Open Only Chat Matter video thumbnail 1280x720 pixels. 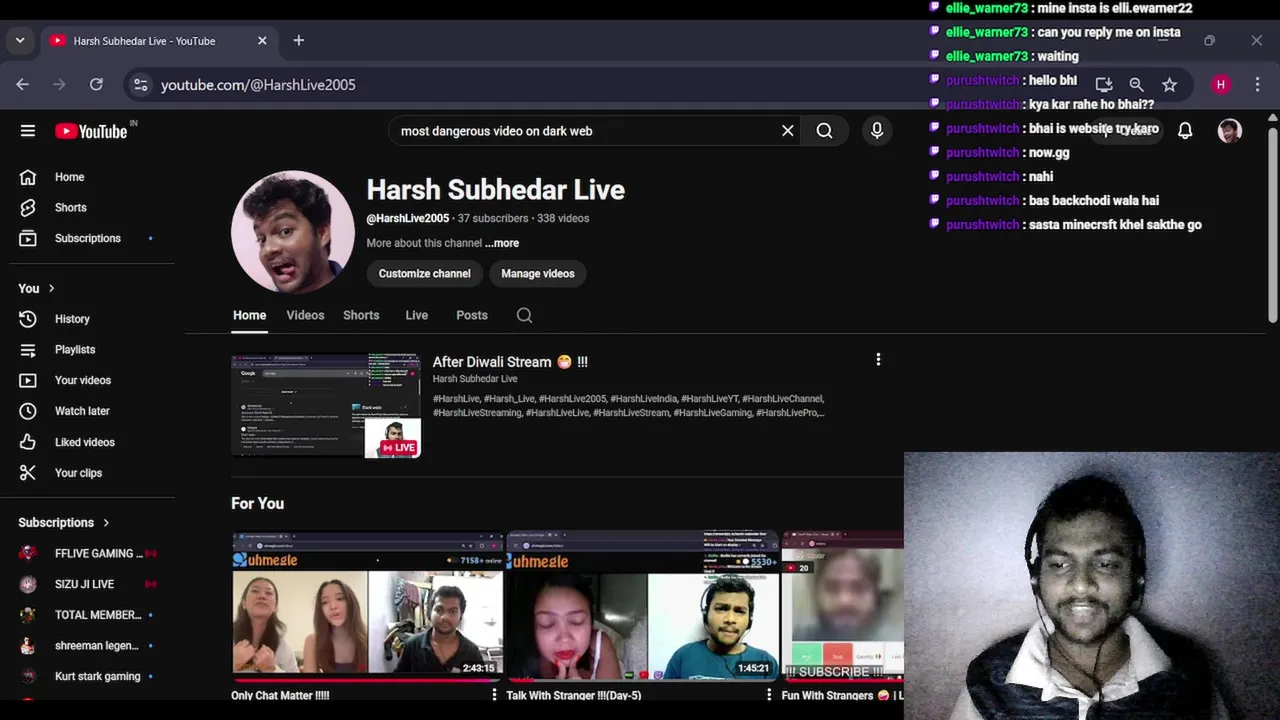368,604
